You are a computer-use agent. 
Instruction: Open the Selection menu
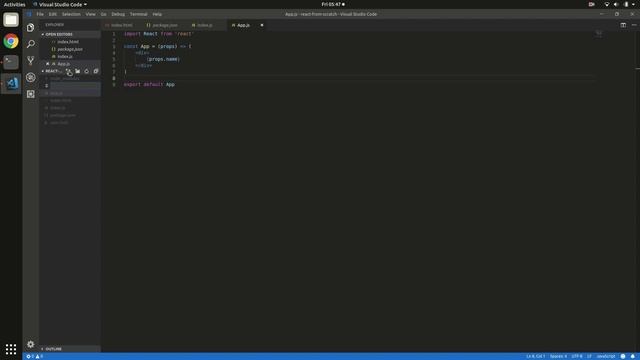[71, 14]
